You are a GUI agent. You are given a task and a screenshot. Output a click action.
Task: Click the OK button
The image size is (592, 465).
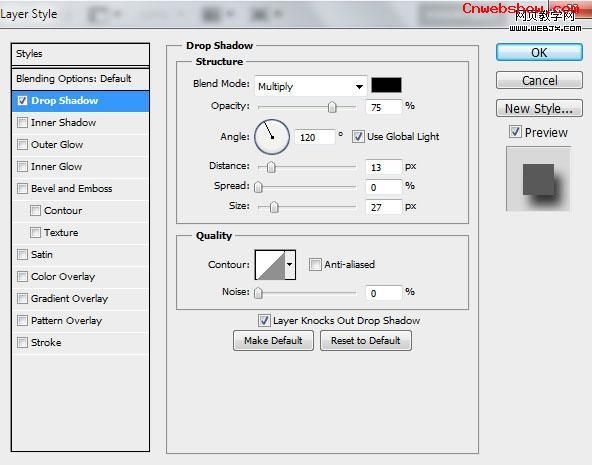(x=539, y=52)
